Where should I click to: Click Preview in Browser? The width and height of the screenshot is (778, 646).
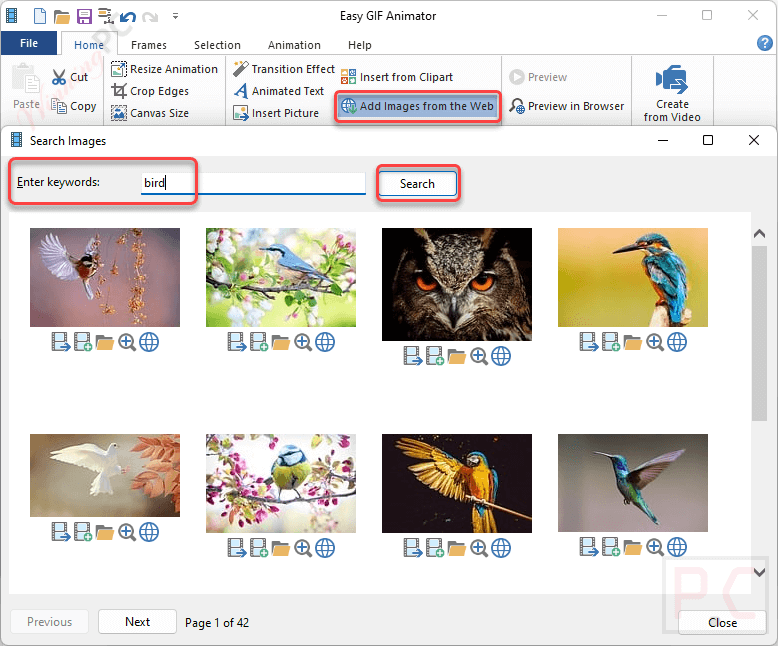coord(567,106)
